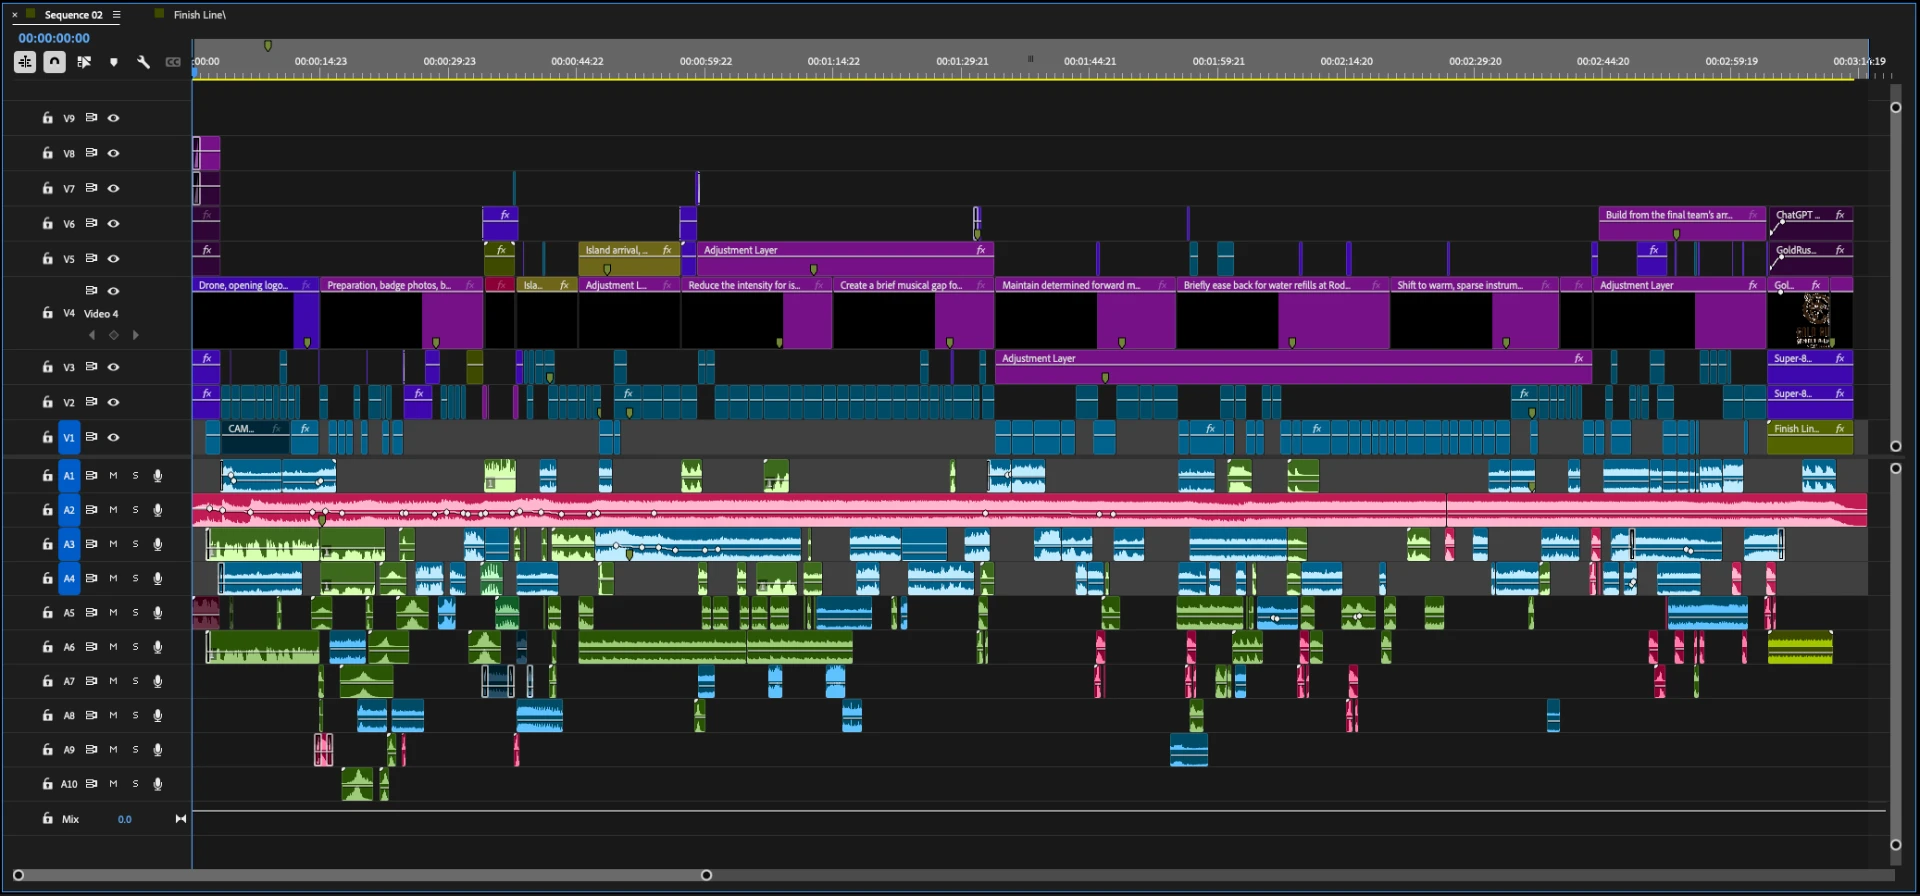Click the horizontal zoom scrollbar right handle
1920x896 pixels.
pyautogui.click(x=706, y=875)
